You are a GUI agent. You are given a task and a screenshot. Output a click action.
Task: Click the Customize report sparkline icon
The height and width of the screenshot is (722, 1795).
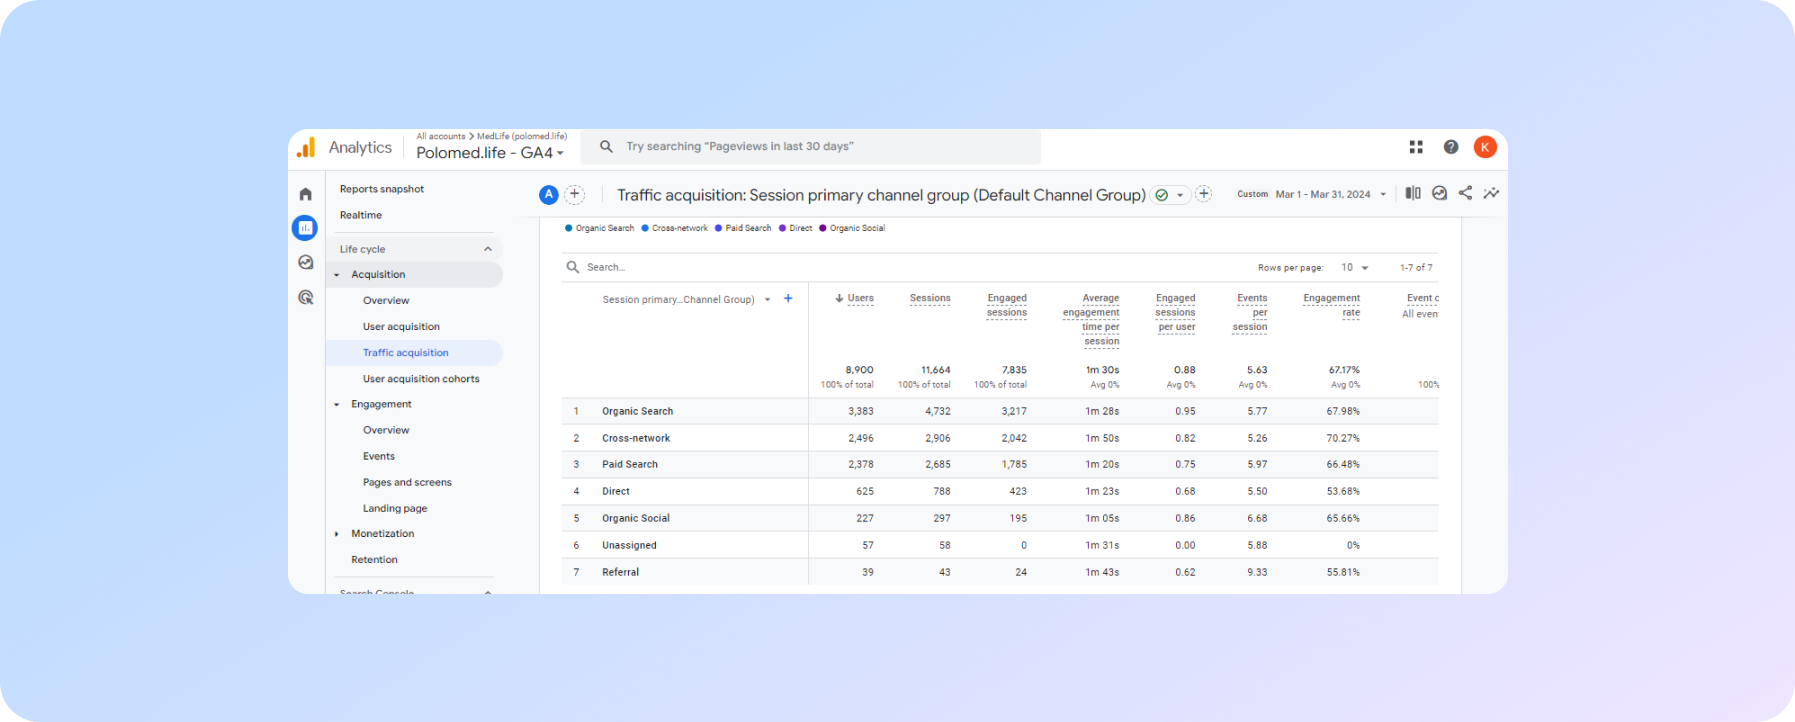[x=1491, y=193]
